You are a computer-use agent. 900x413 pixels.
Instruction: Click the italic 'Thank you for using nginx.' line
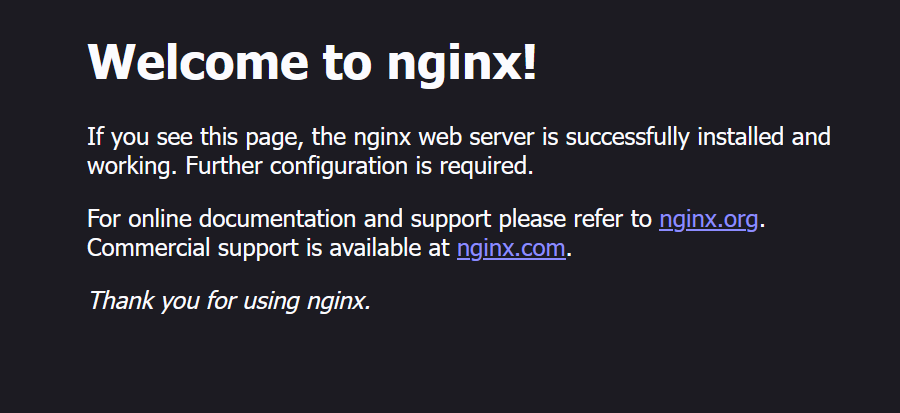pyautogui.click(x=230, y=301)
